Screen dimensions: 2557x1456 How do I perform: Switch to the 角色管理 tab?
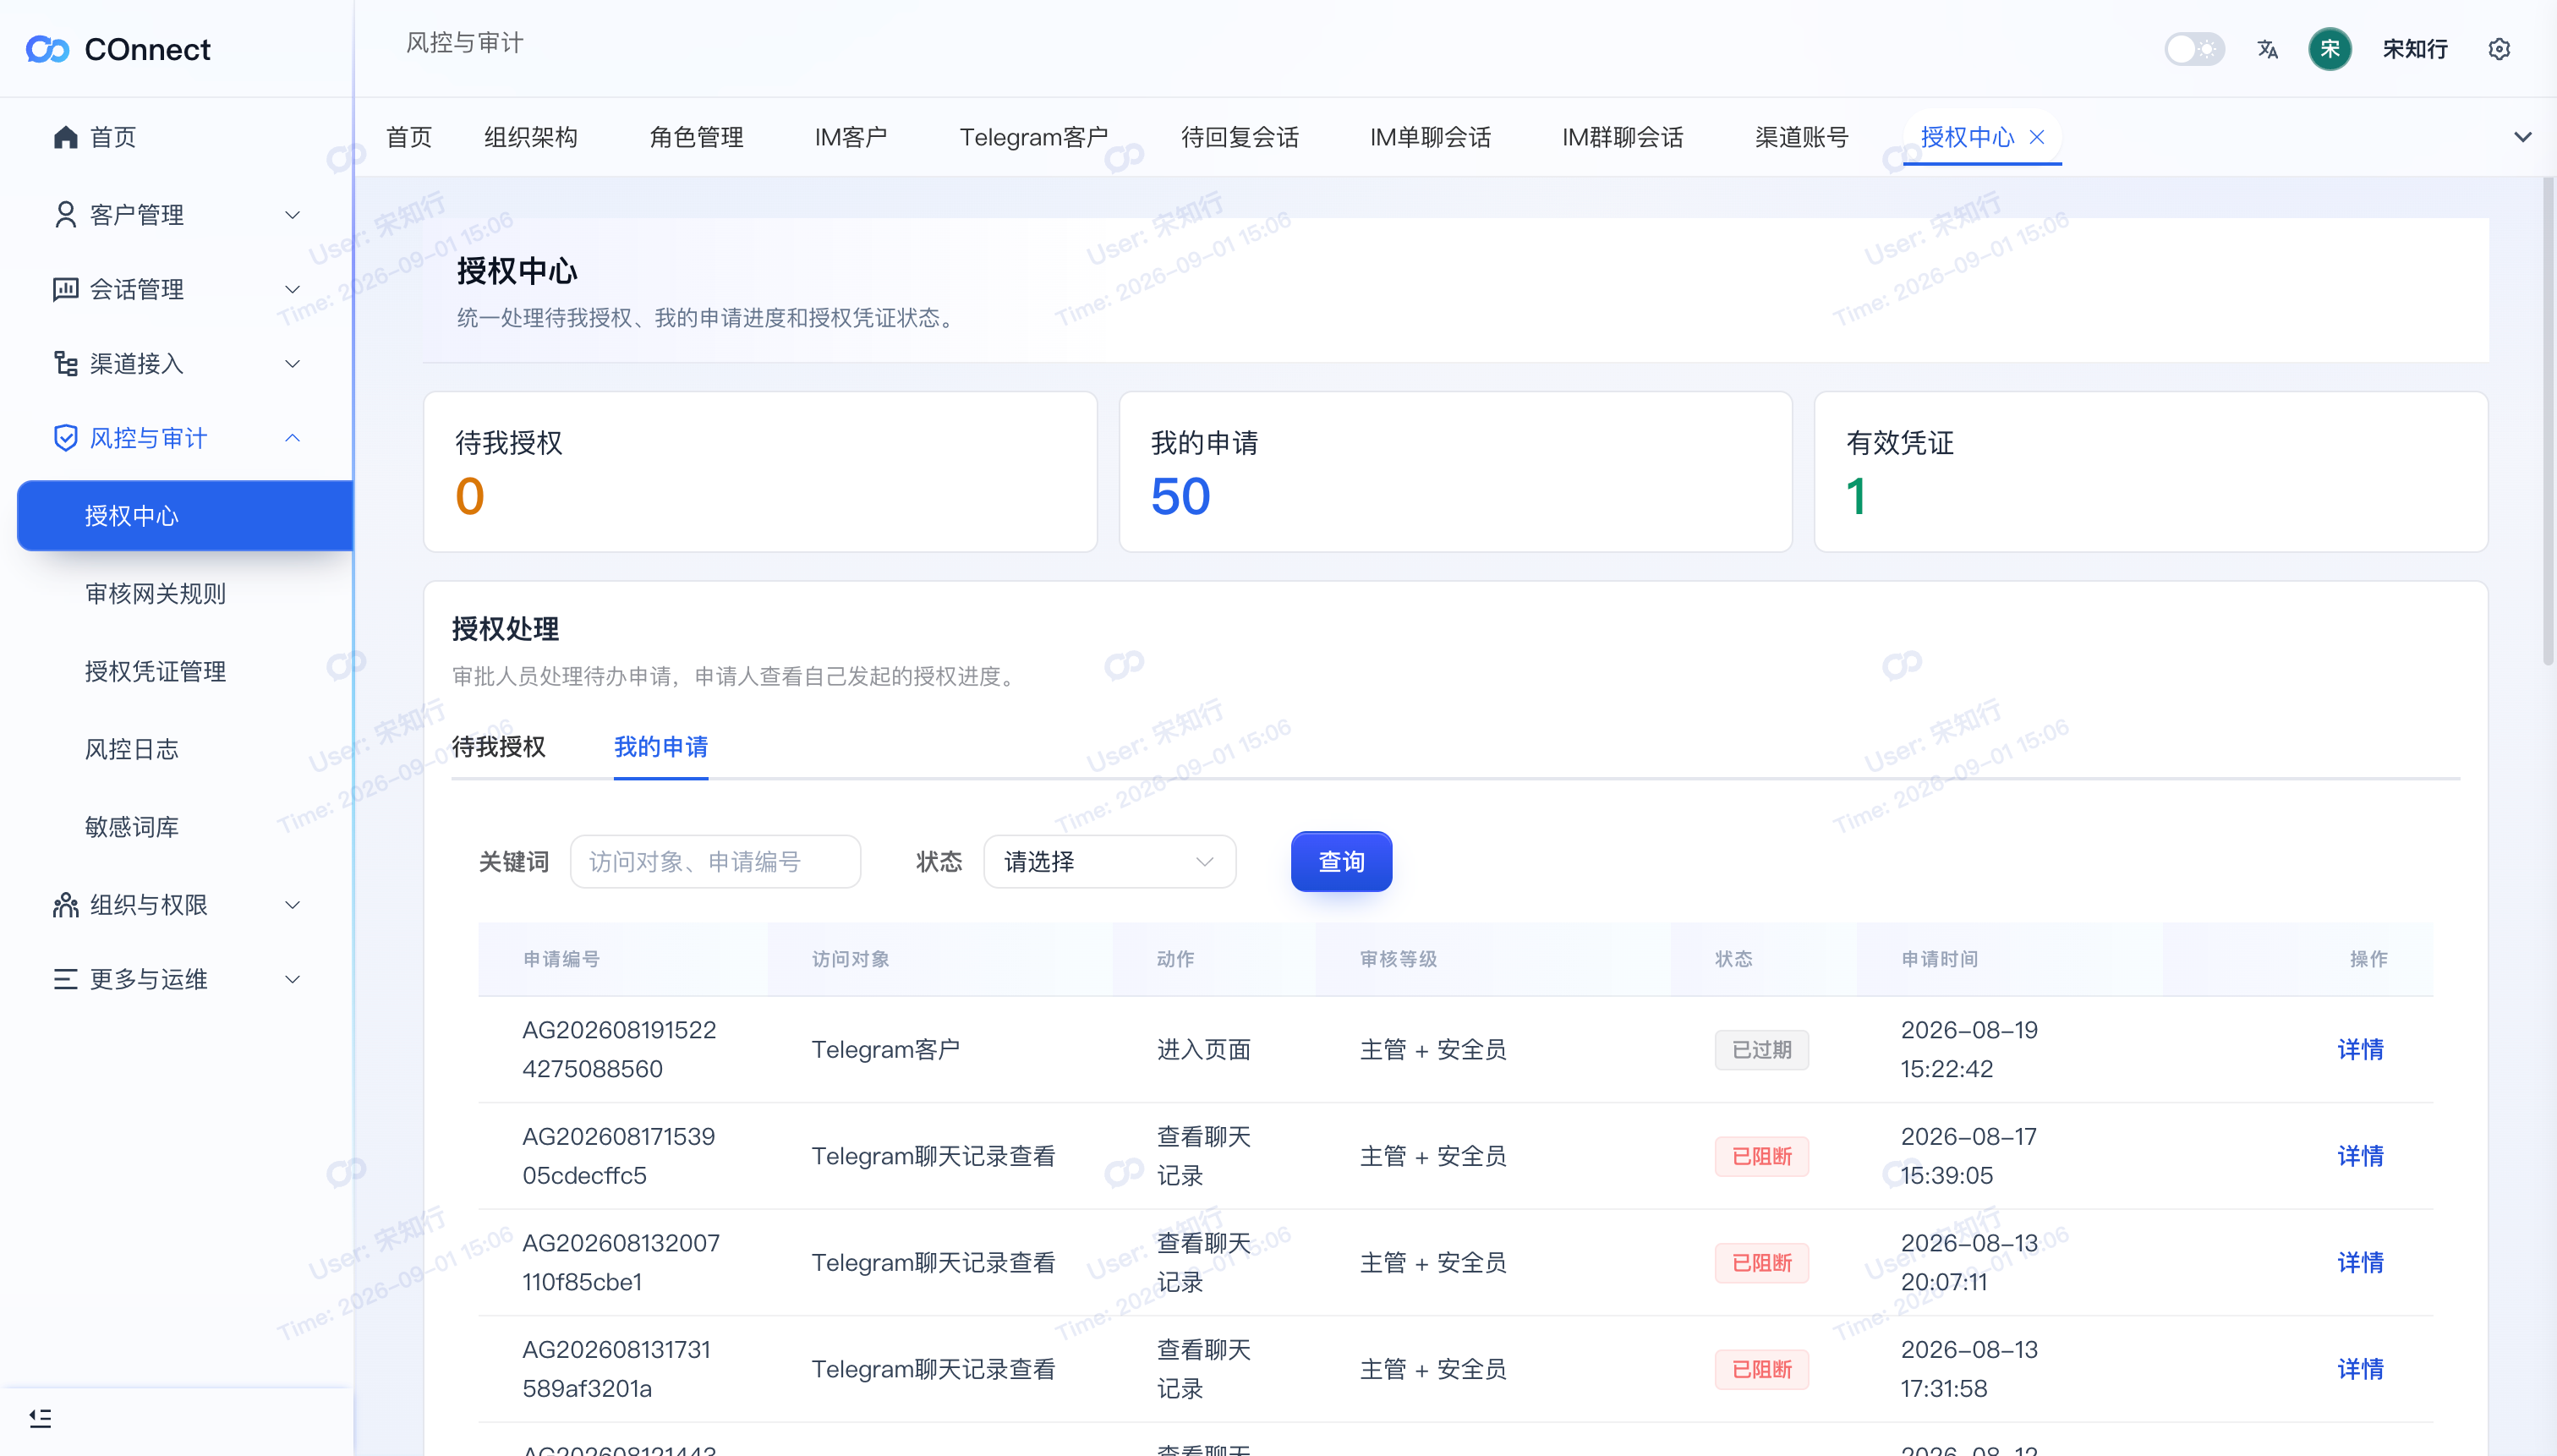click(x=696, y=137)
